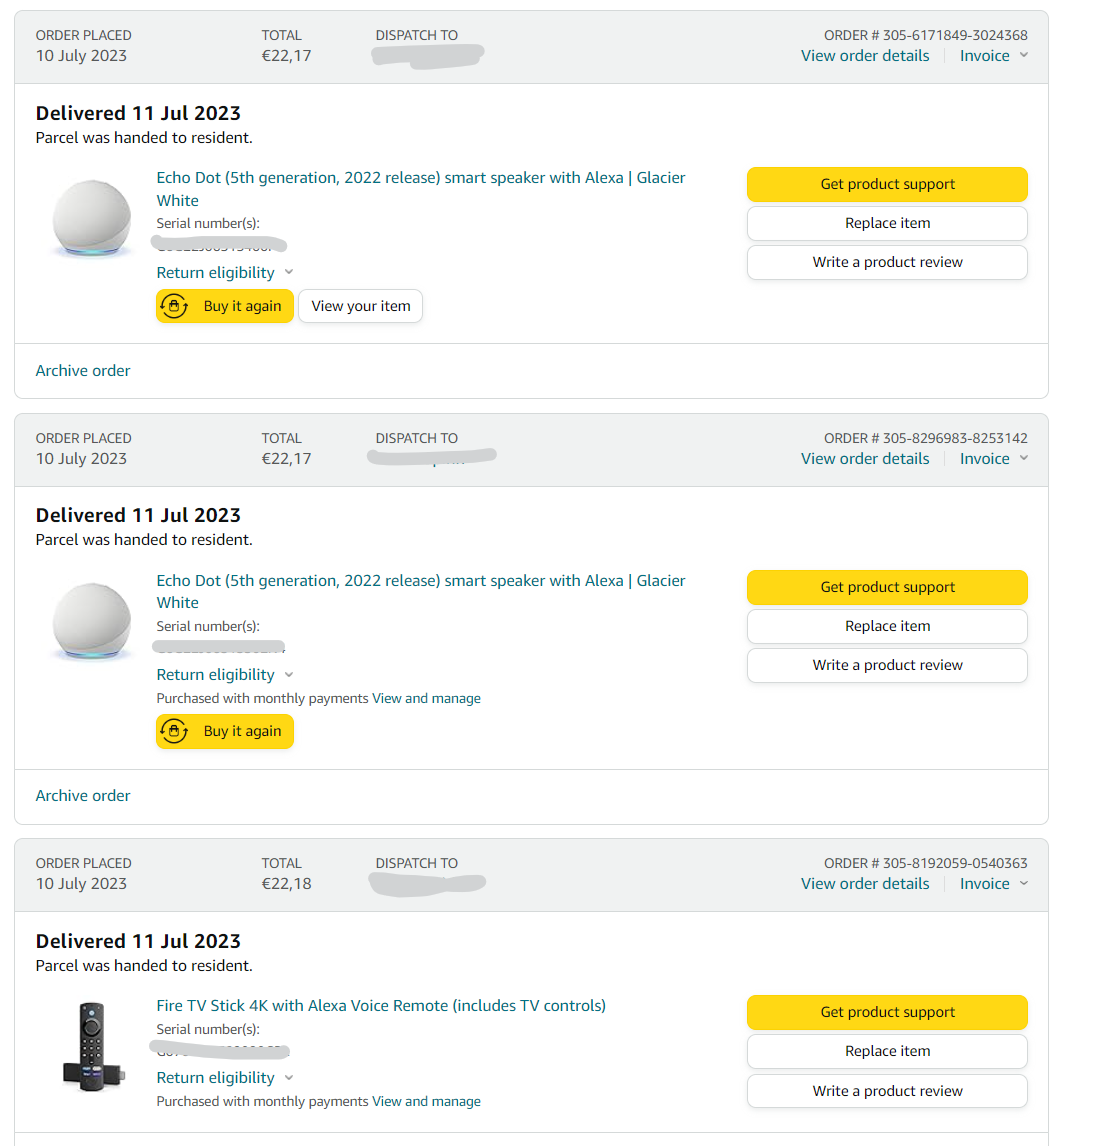The image size is (1120, 1146).
Task: Open first Echo Dot product thumbnail
Action: pos(91,218)
